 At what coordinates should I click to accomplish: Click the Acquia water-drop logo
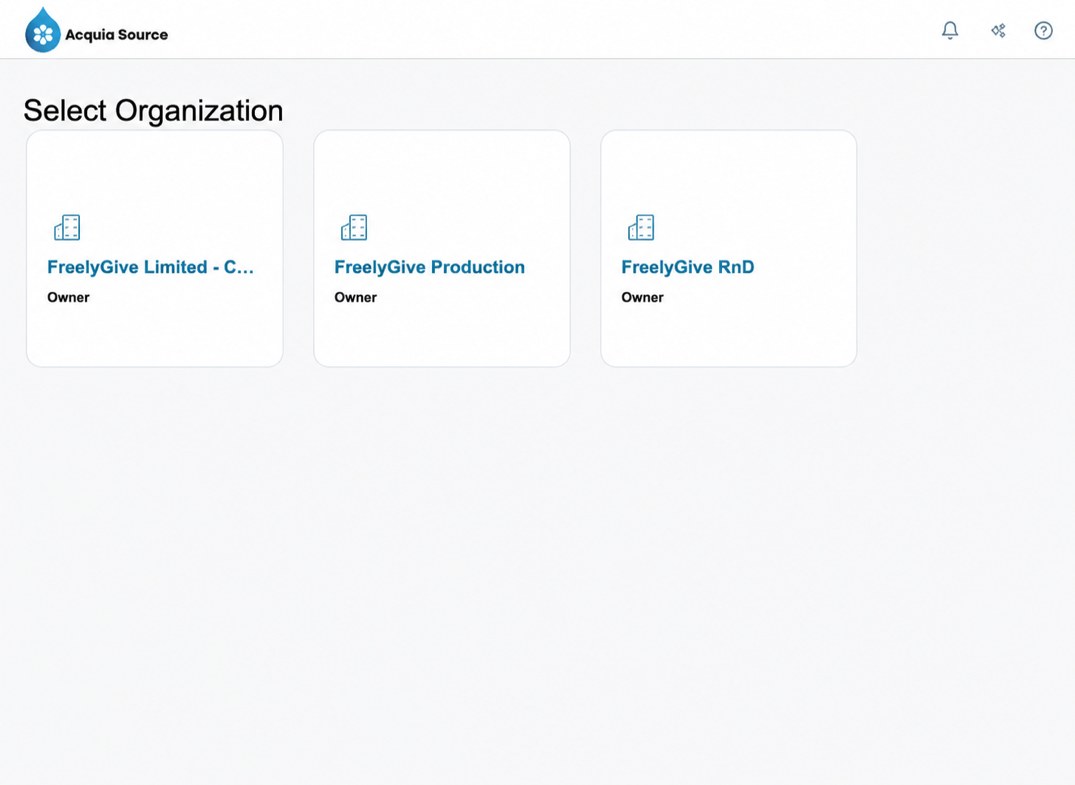pyautogui.click(x=43, y=30)
